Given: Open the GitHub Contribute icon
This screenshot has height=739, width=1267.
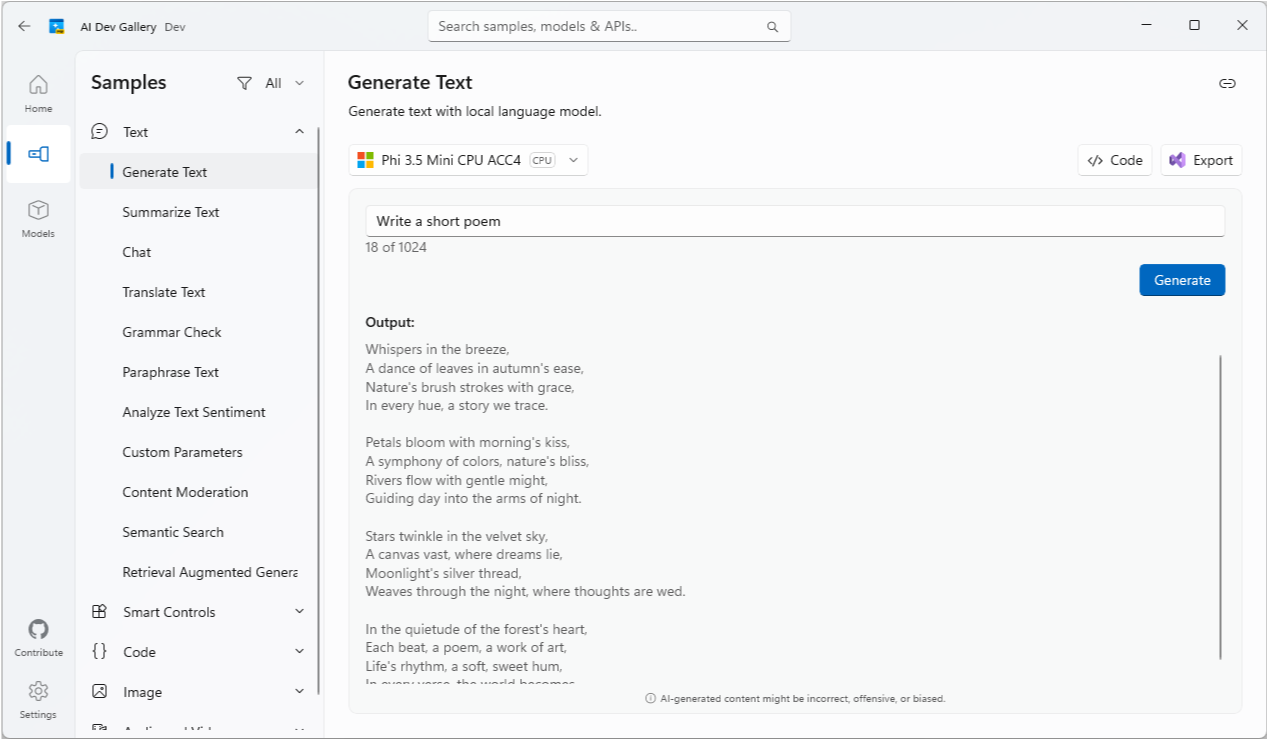Looking at the screenshot, I should 38,637.
